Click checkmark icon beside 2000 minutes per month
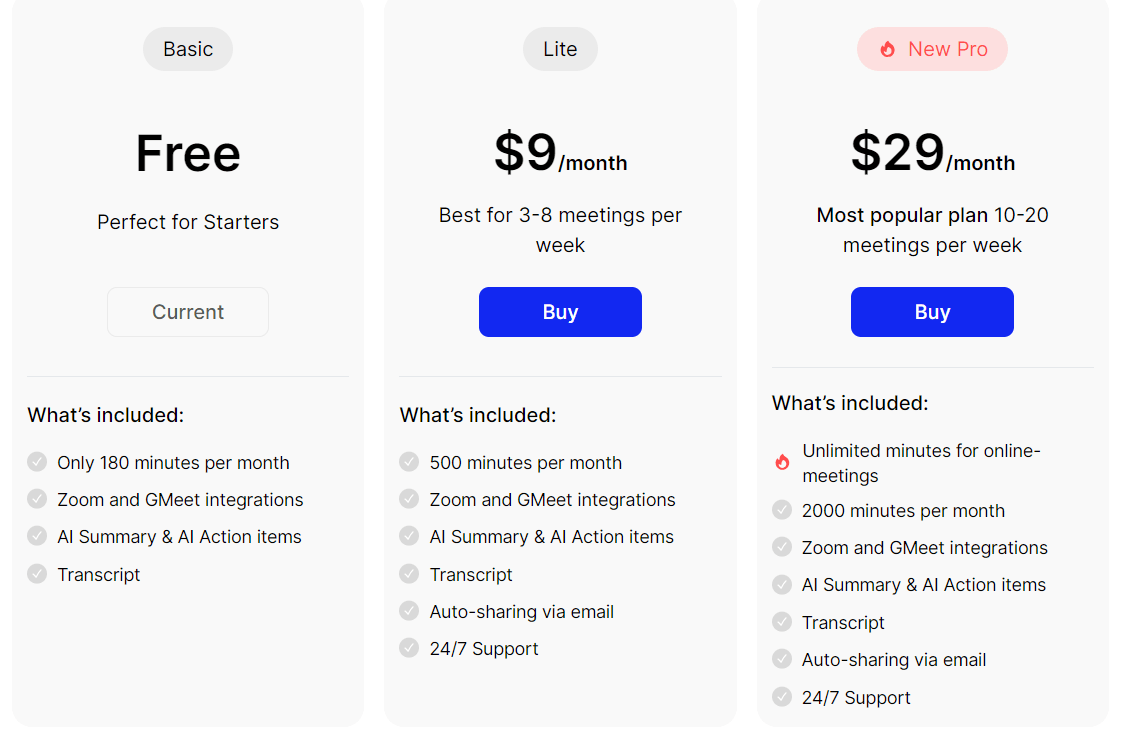The image size is (1121, 737). pos(782,510)
